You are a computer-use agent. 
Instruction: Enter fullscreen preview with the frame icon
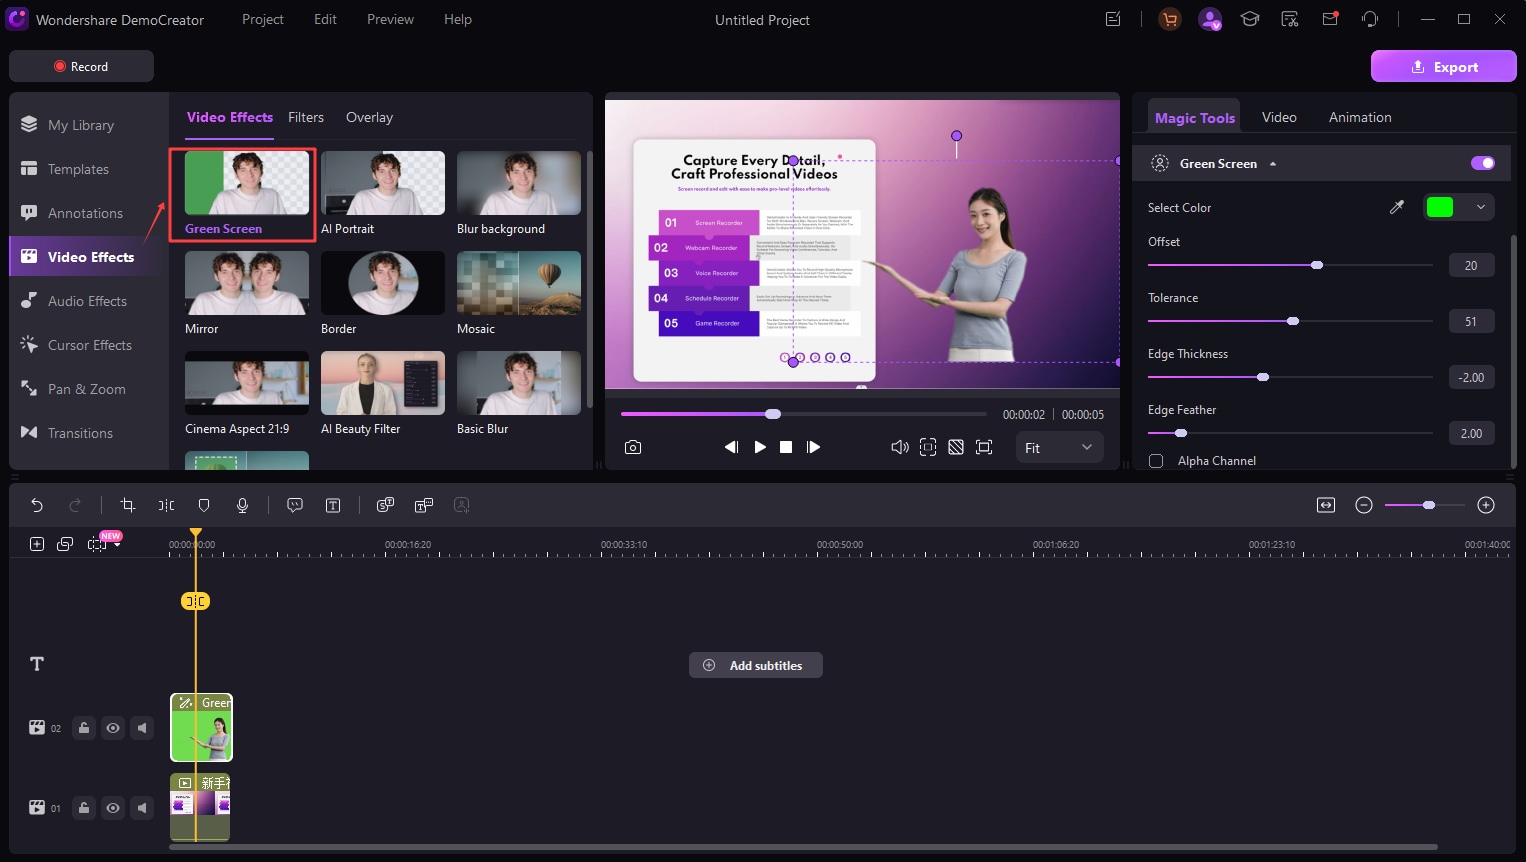[x=984, y=447]
